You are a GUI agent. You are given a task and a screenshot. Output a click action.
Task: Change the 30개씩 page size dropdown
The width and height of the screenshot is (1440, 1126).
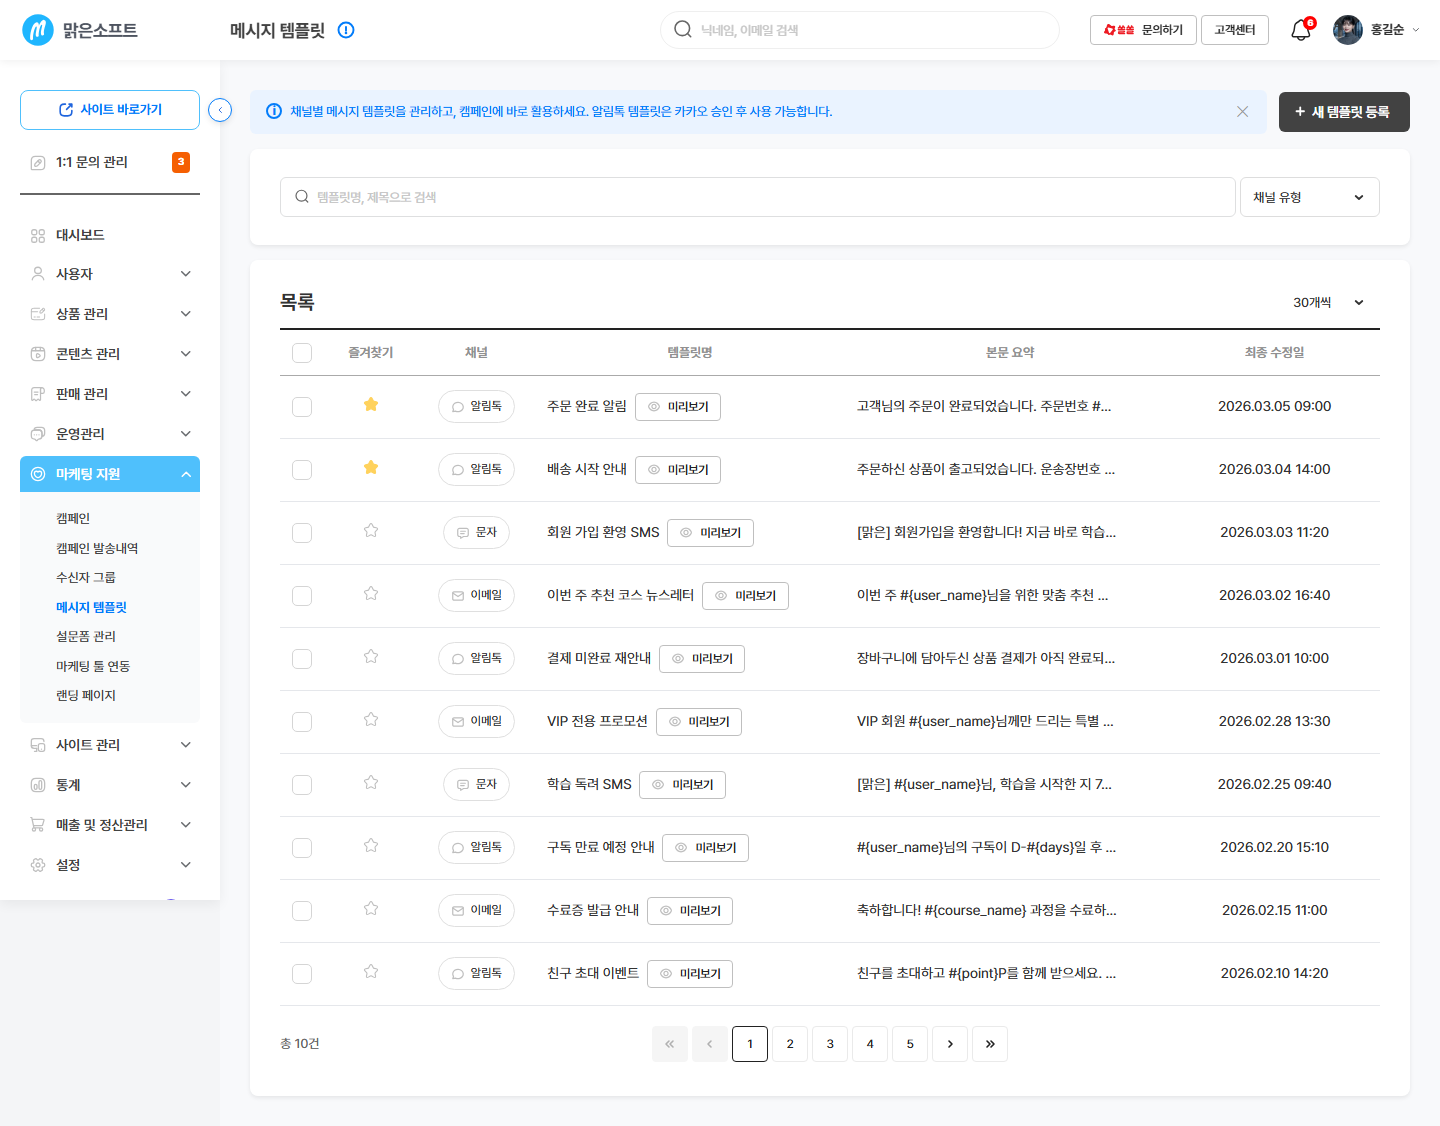(1328, 303)
